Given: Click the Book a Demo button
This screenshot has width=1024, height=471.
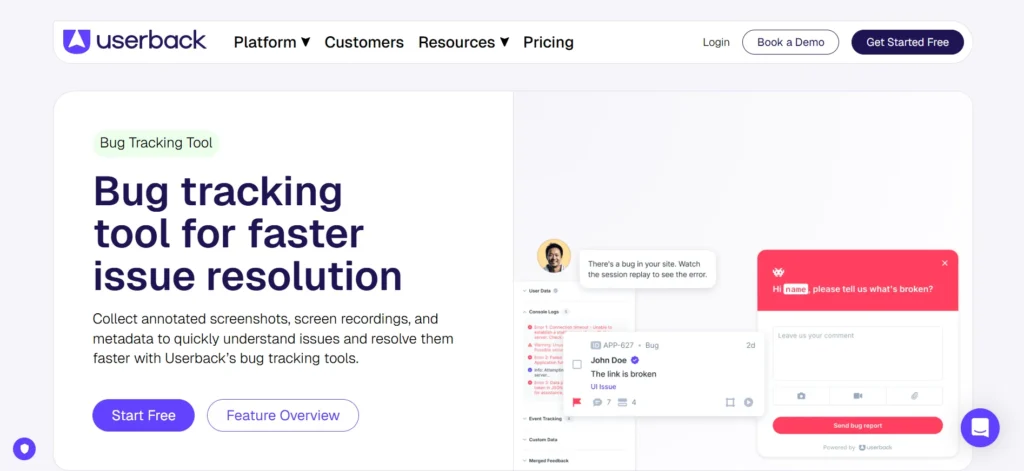Looking at the screenshot, I should click(x=790, y=42).
